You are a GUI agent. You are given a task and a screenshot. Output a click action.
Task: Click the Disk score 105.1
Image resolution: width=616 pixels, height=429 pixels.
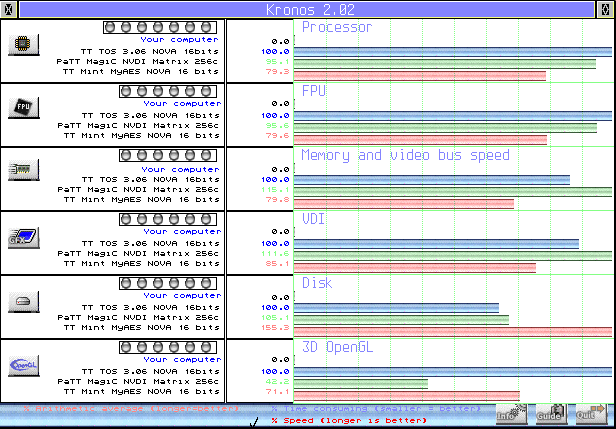click(275, 317)
